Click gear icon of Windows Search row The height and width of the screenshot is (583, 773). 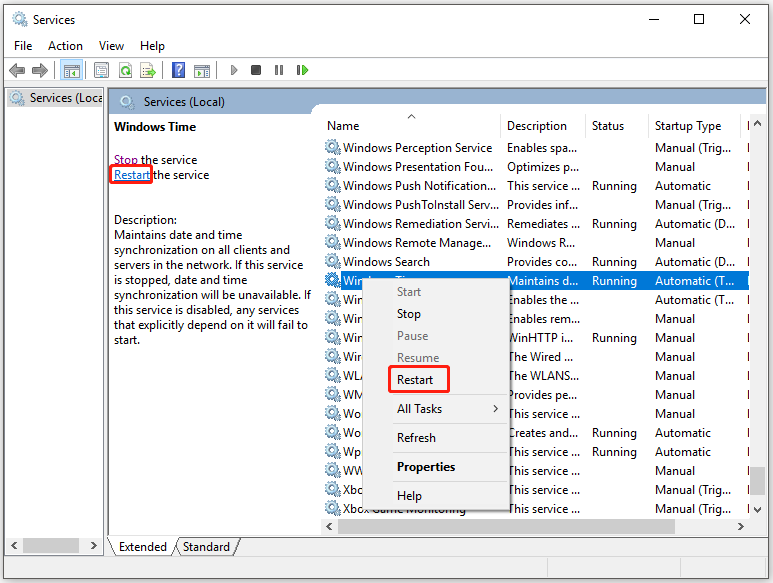333,261
